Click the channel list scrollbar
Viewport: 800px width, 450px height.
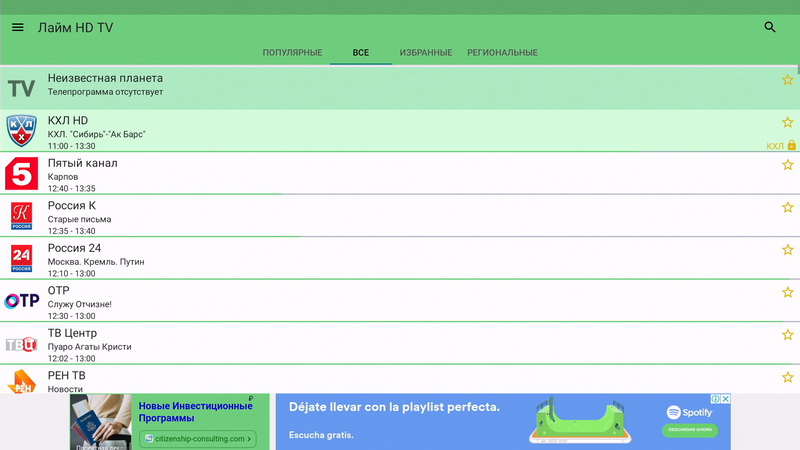[x=797, y=80]
